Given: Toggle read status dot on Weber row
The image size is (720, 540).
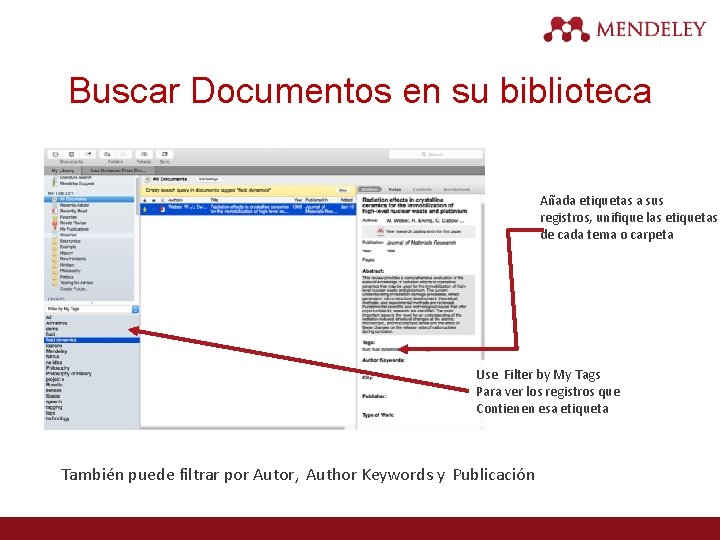Looking at the screenshot, I should pos(154,209).
